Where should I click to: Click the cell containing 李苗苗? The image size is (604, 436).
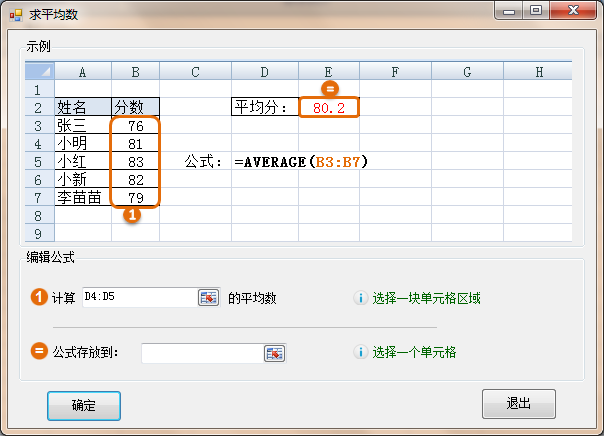click(x=82, y=198)
